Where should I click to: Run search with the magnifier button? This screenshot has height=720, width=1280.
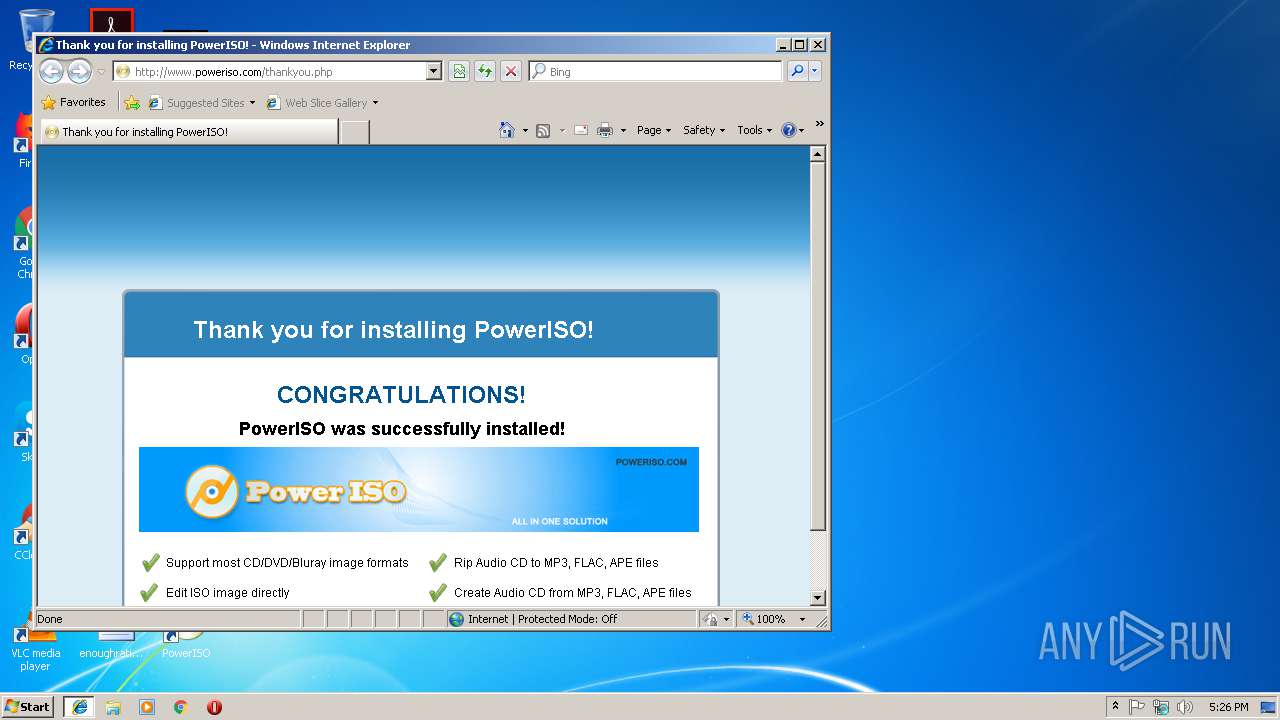(797, 71)
